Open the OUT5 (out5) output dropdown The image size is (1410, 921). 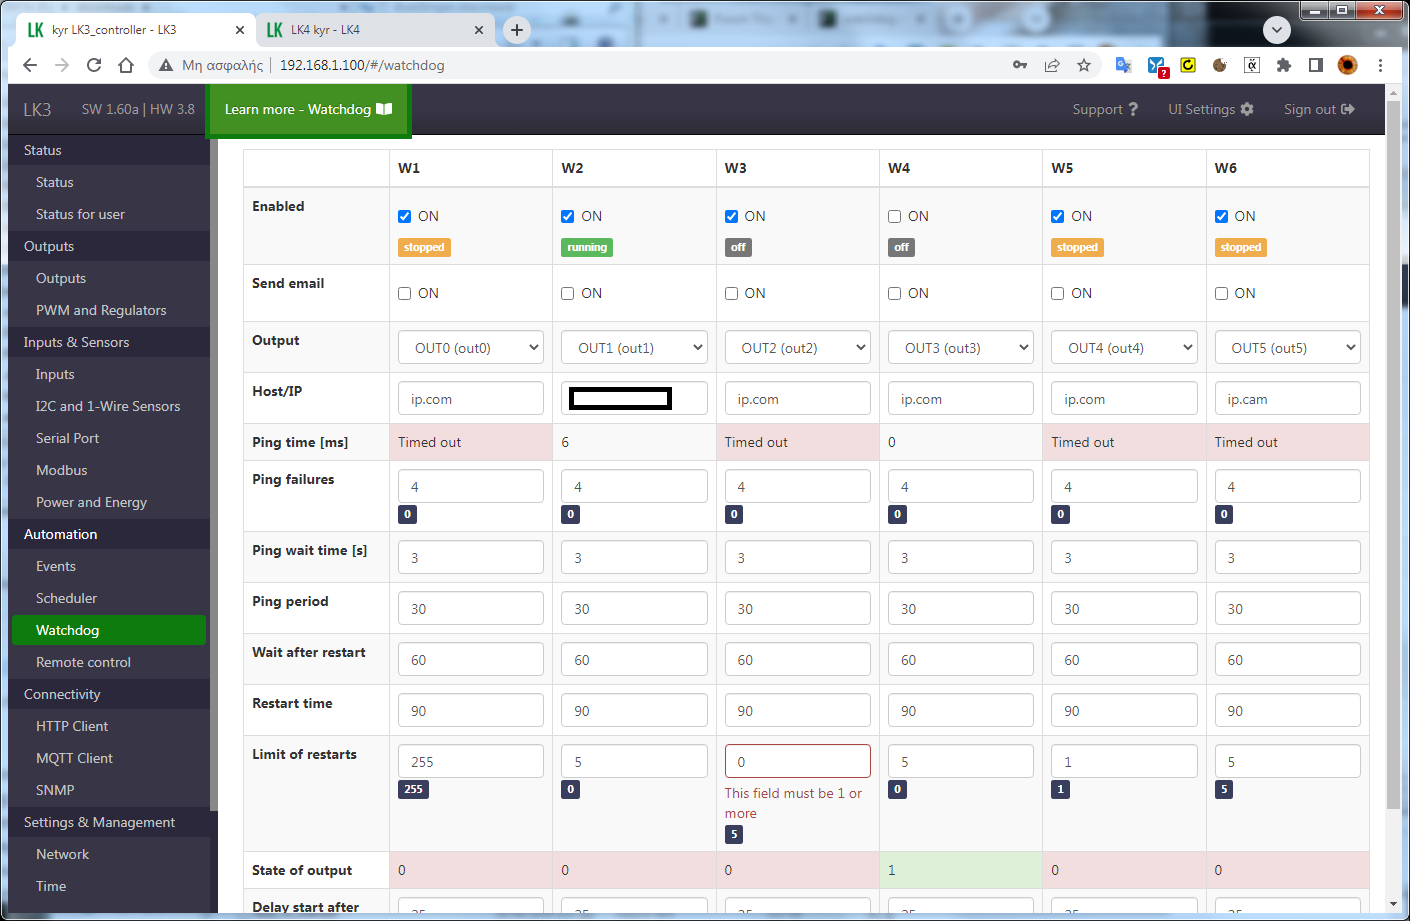pos(1287,348)
